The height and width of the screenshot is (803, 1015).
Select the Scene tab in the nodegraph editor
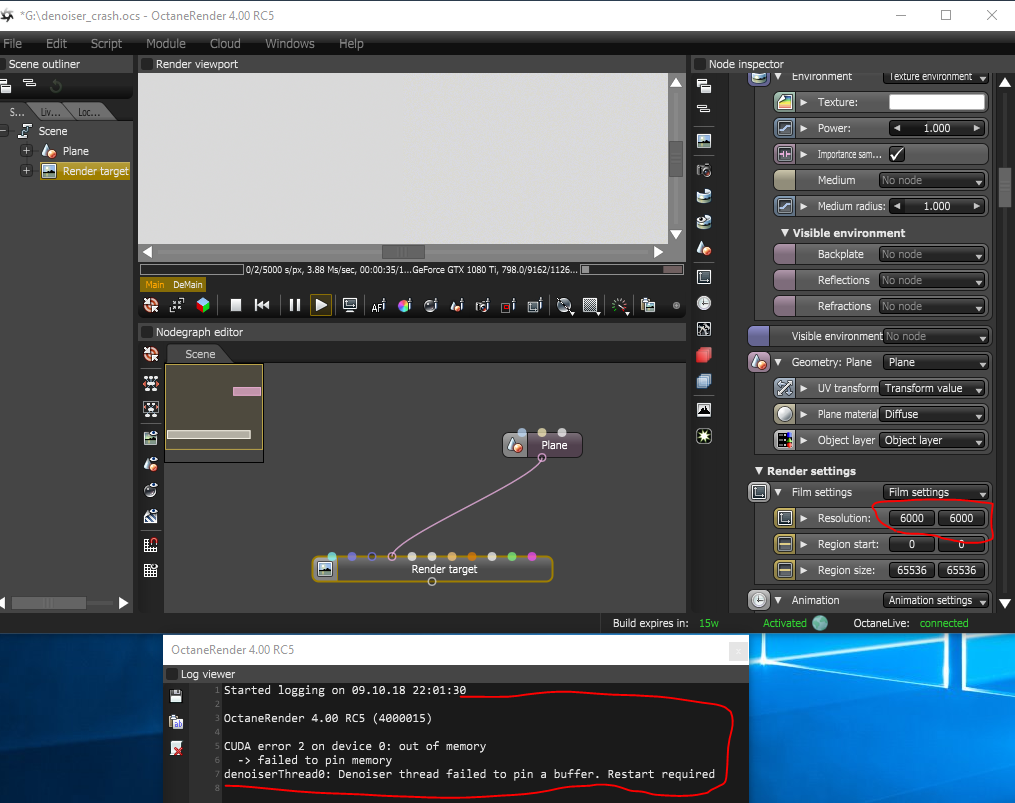[200, 354]
